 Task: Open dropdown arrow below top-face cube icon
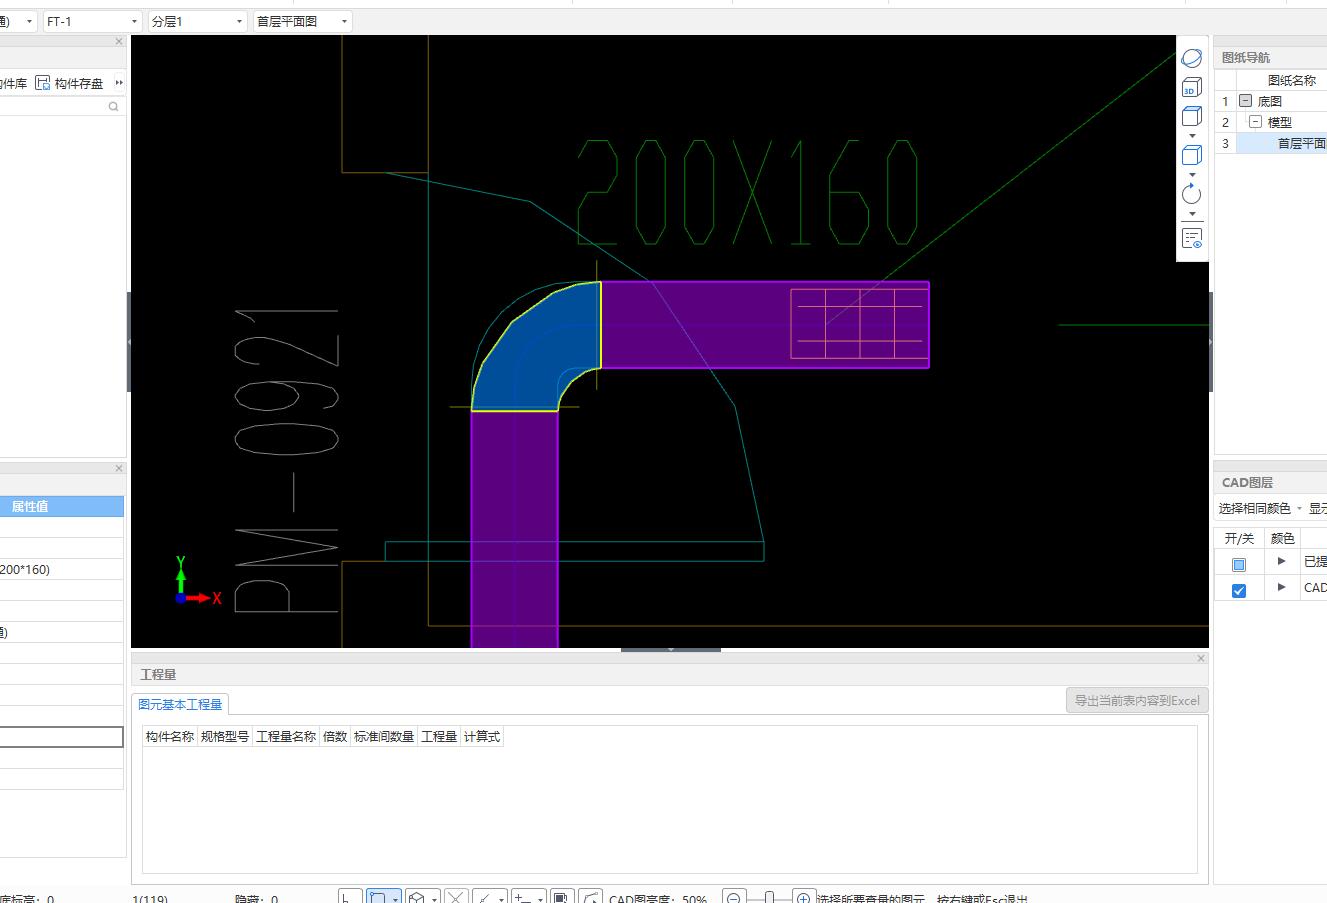point(1191,135)
